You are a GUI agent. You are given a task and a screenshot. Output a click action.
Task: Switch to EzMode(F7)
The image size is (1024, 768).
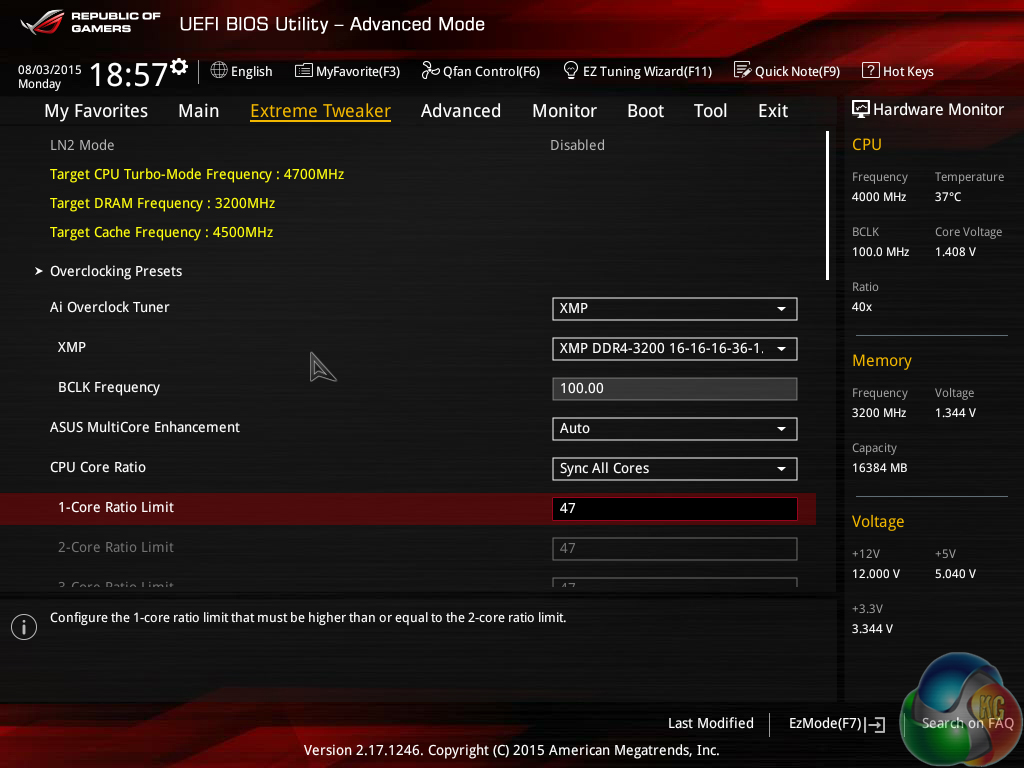pos(837,724)
